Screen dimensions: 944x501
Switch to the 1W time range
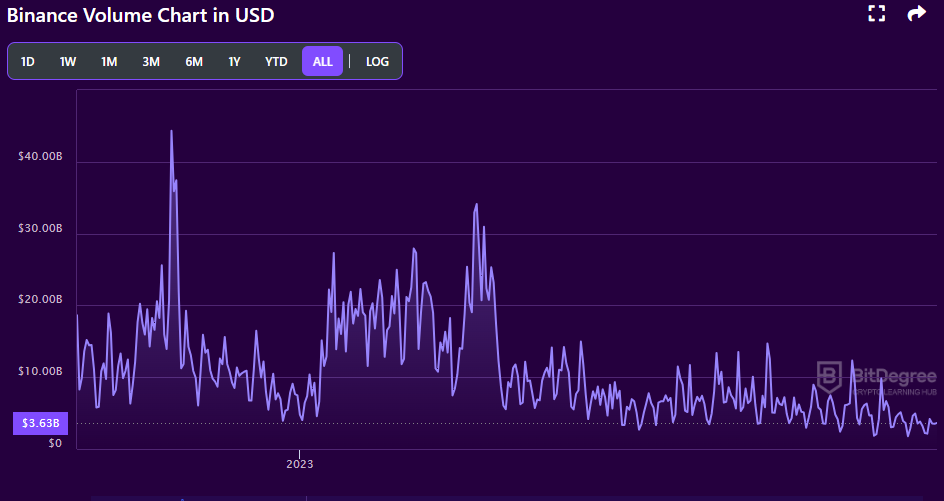[x=68, y=61]
